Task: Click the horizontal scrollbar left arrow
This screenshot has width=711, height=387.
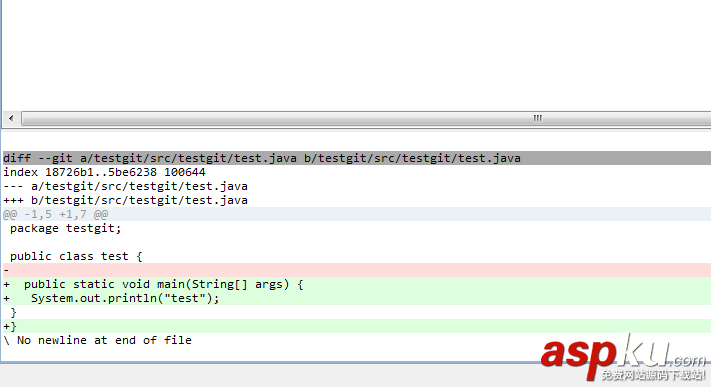Action: [x=11, y=118]
